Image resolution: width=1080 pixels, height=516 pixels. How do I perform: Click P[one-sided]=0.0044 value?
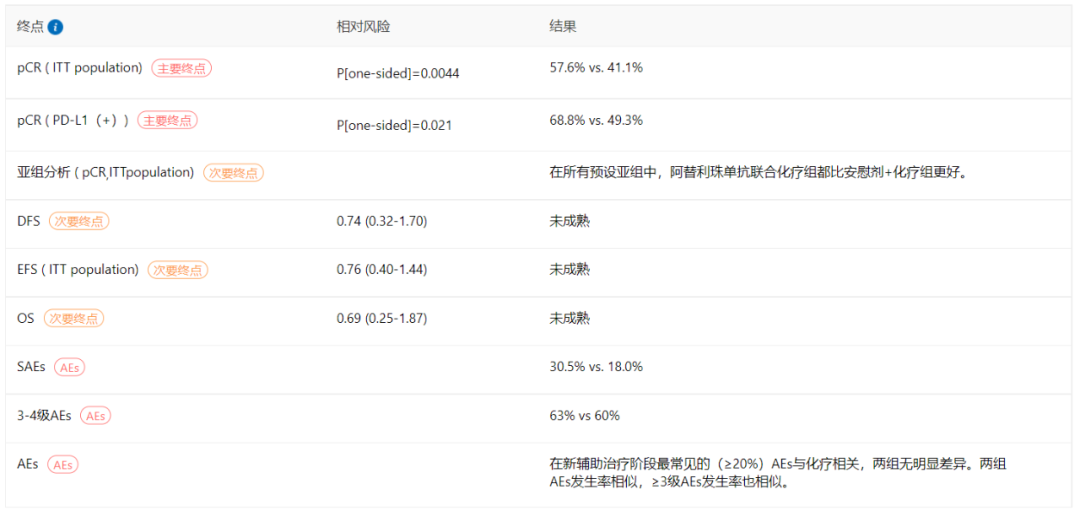pyautogui.click(x=397, y=73)
